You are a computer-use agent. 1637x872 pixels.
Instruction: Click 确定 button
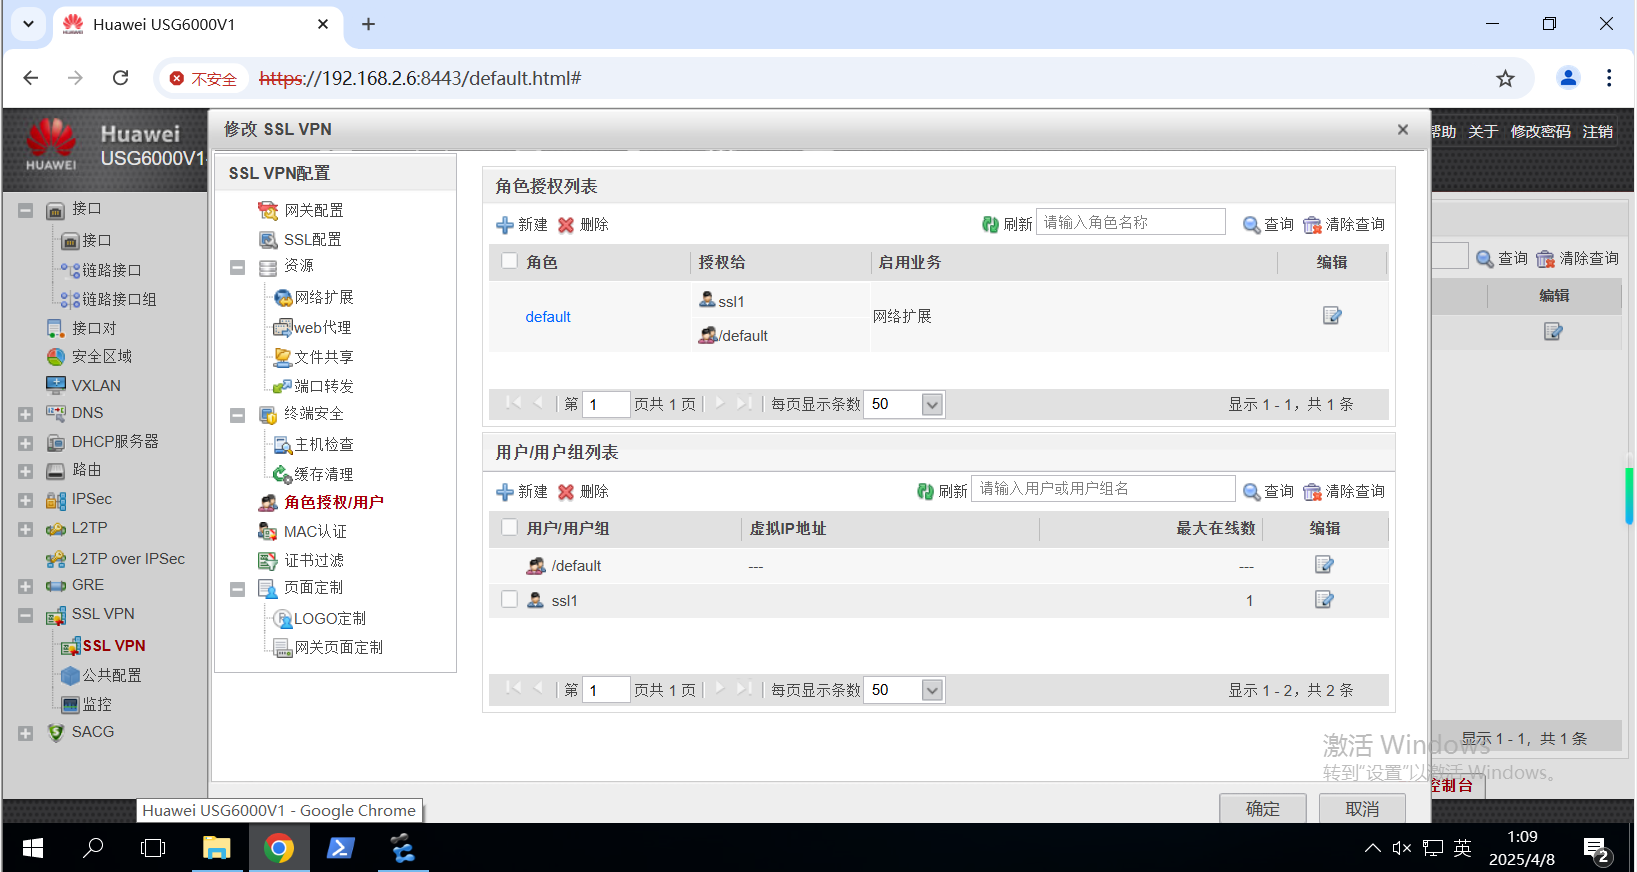coord(1263,808)
